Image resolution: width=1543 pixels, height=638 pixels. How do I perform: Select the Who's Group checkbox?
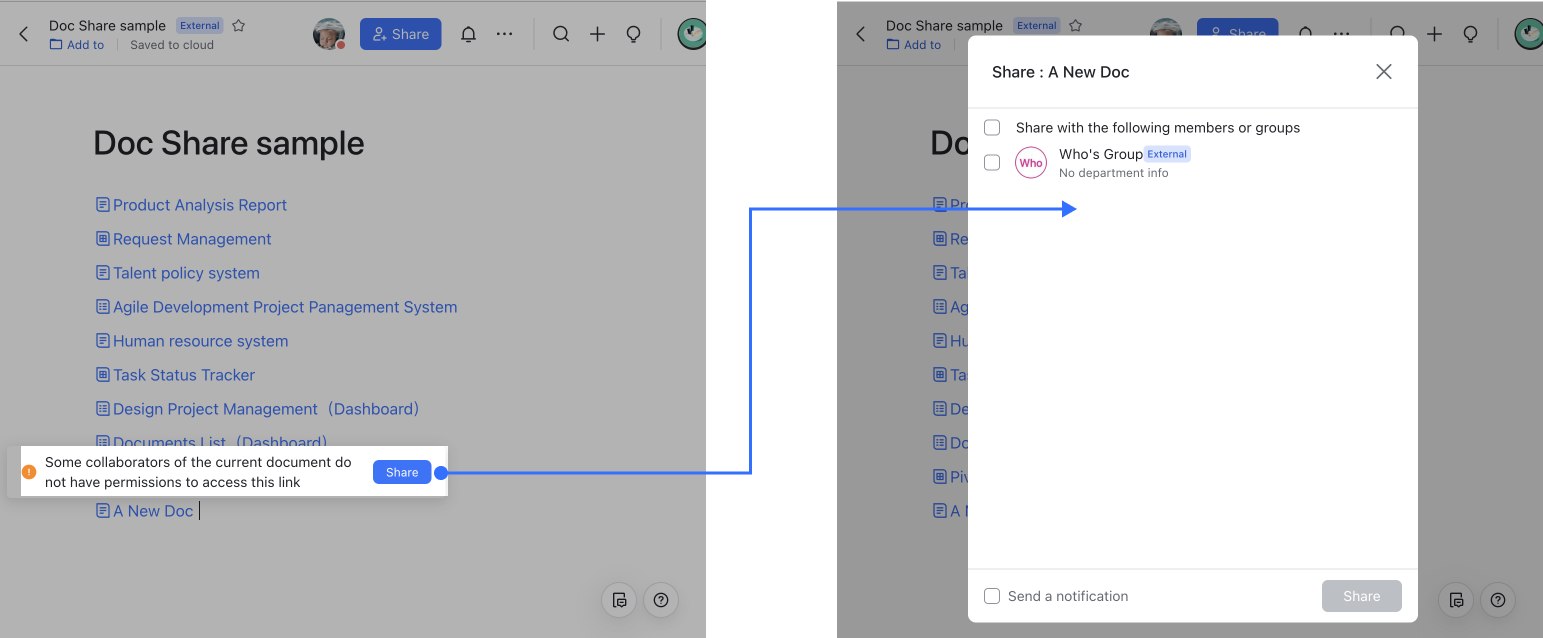(x=991, y=162)
